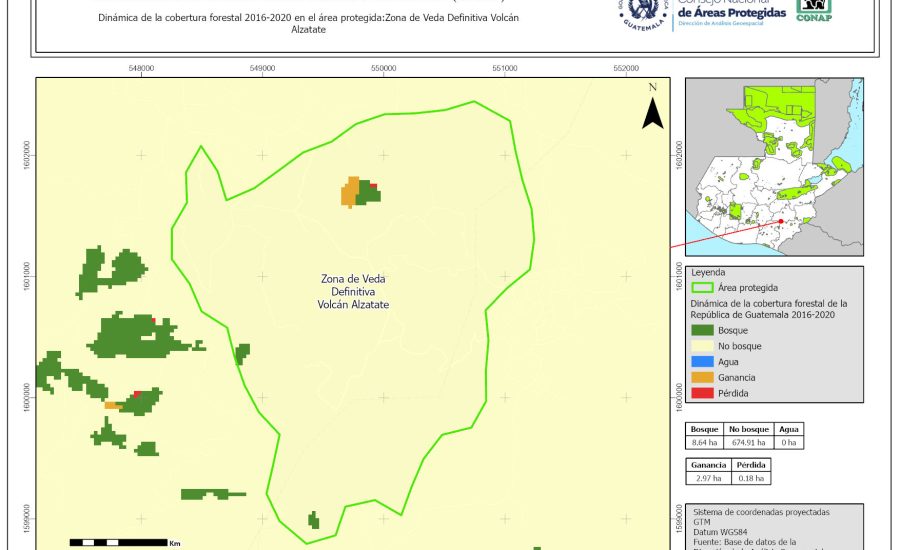The height and width of the screenshot is (550, 900).
Task: Select the pale yellow No bosque swatch
Action: point(702,346)
